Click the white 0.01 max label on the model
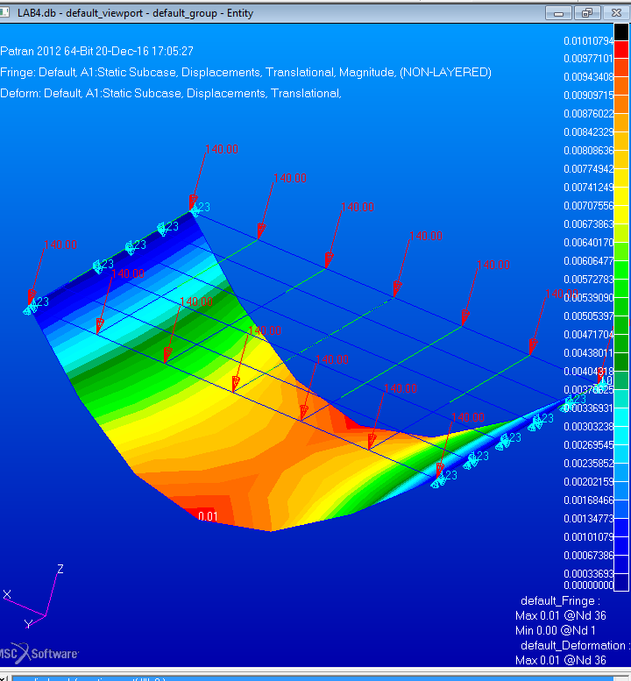Viewport: 631px width, 681px height. pyautogui.click(x=208, y=516)
